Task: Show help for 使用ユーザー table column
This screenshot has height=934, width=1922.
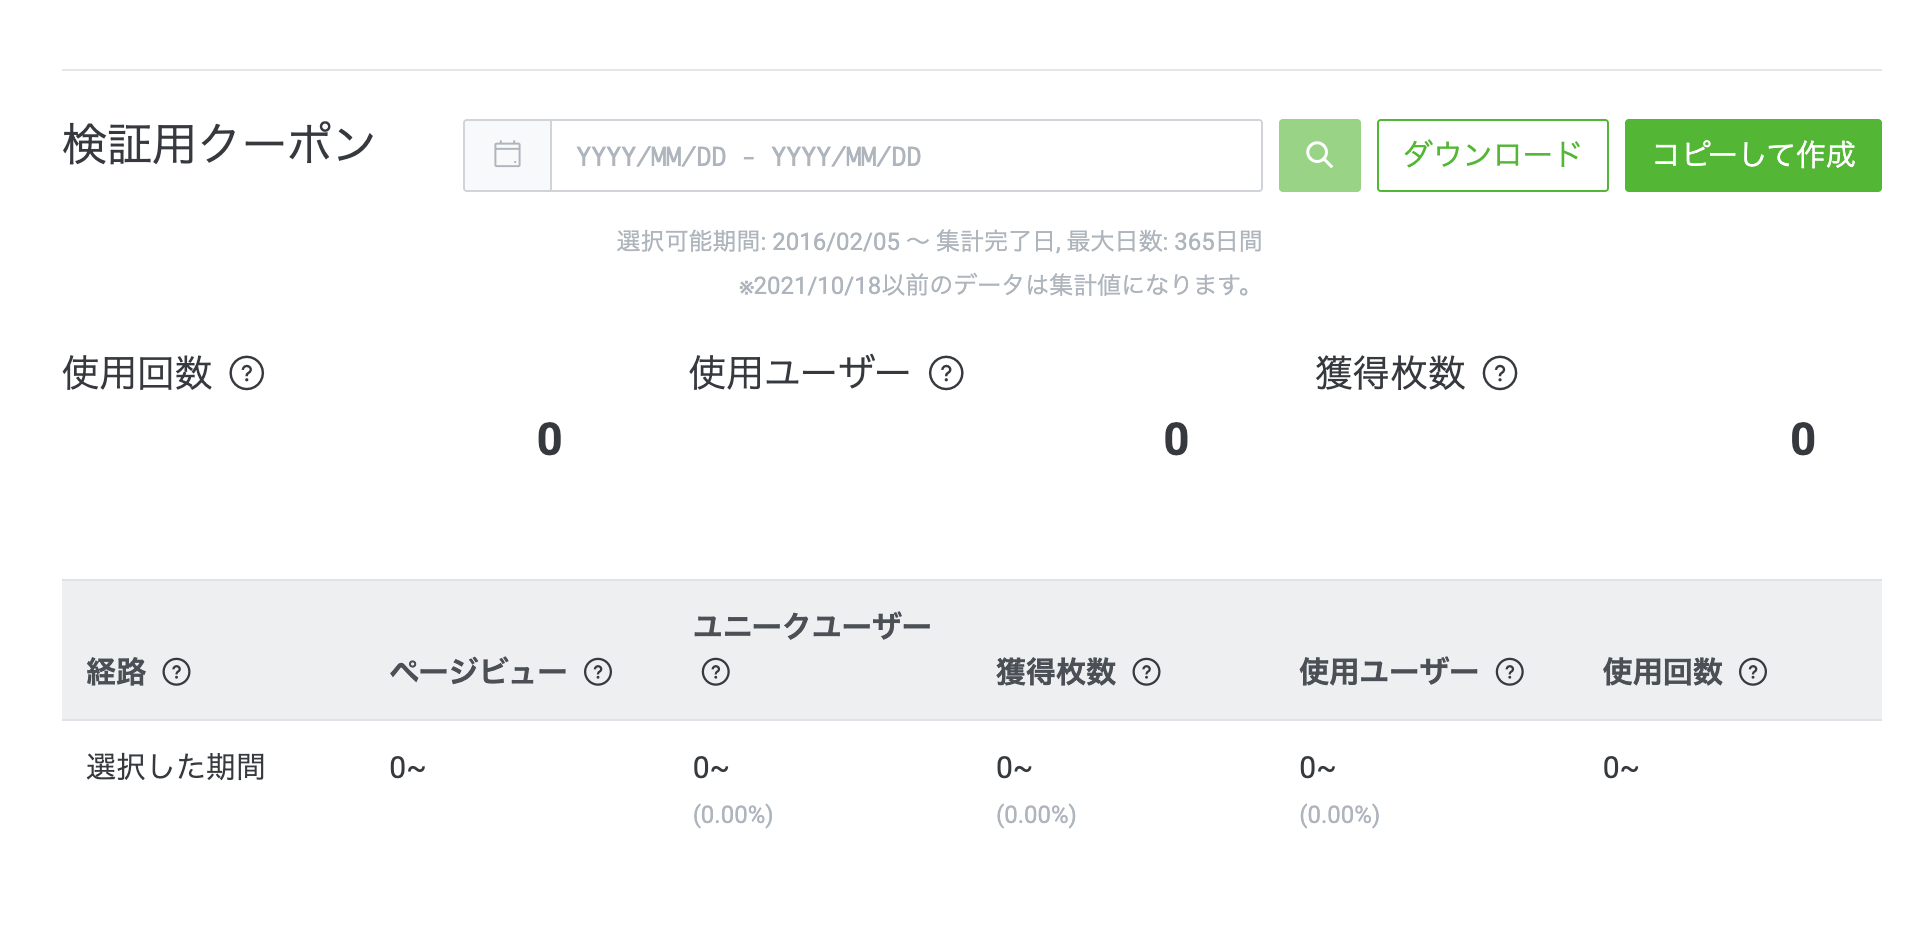Action: [x=1509, y=672]
